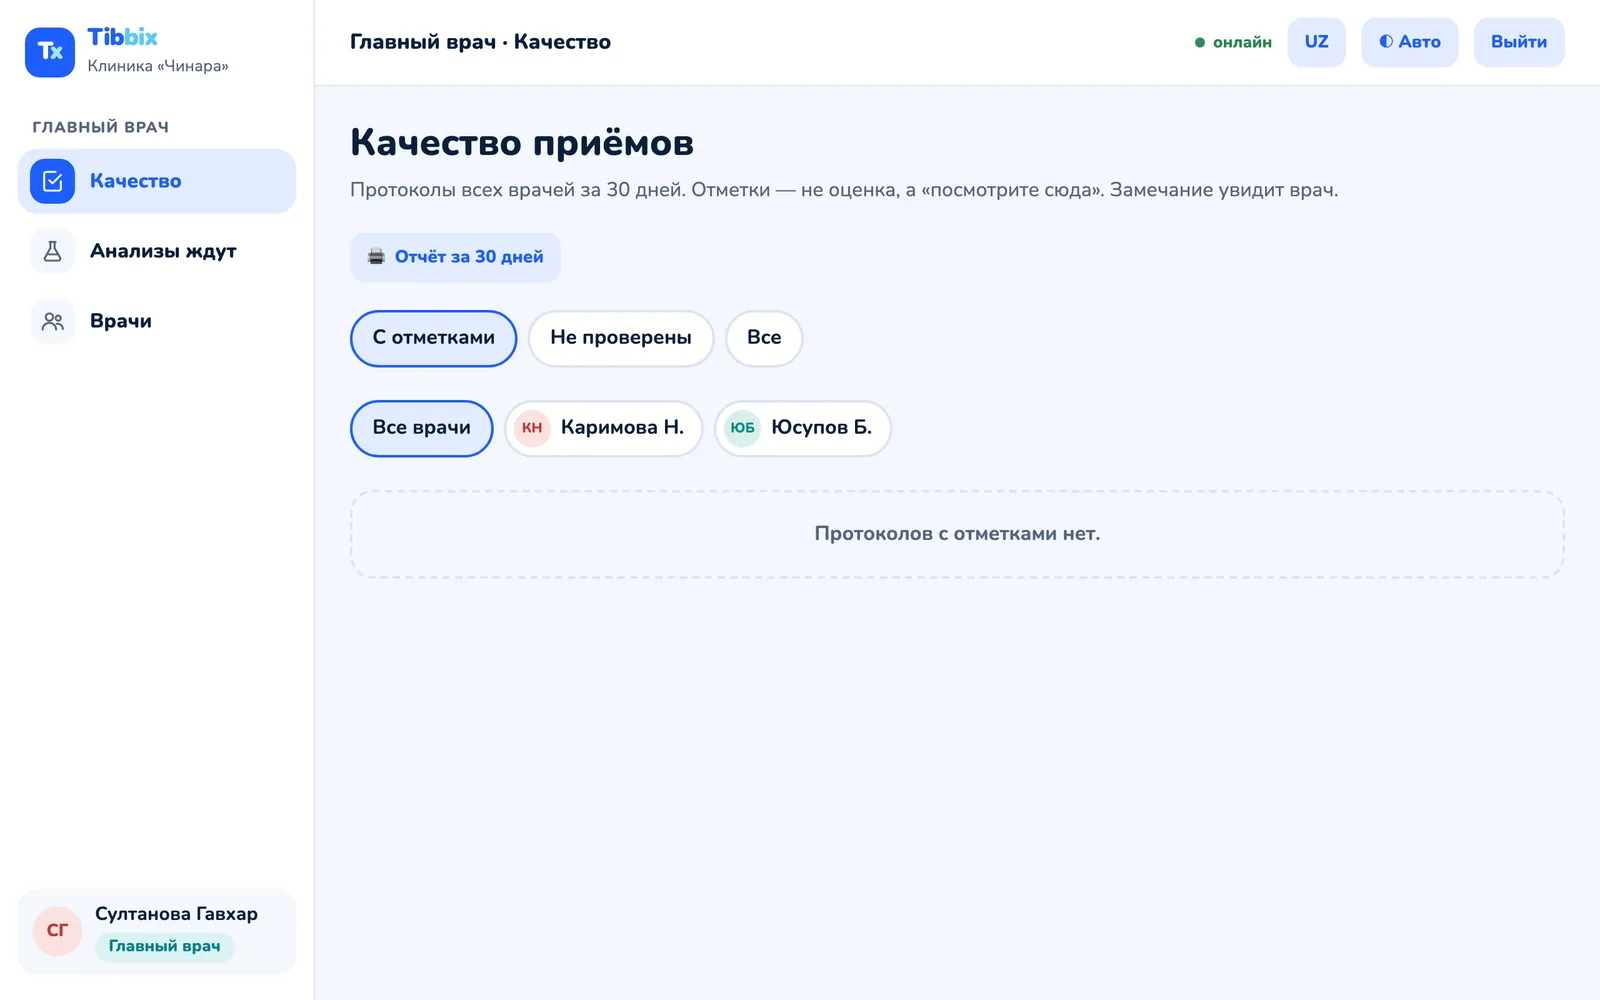Click the Протоколы всех врачей description text
This screenshot has width=1600, height=1000.
click(844, 190)
